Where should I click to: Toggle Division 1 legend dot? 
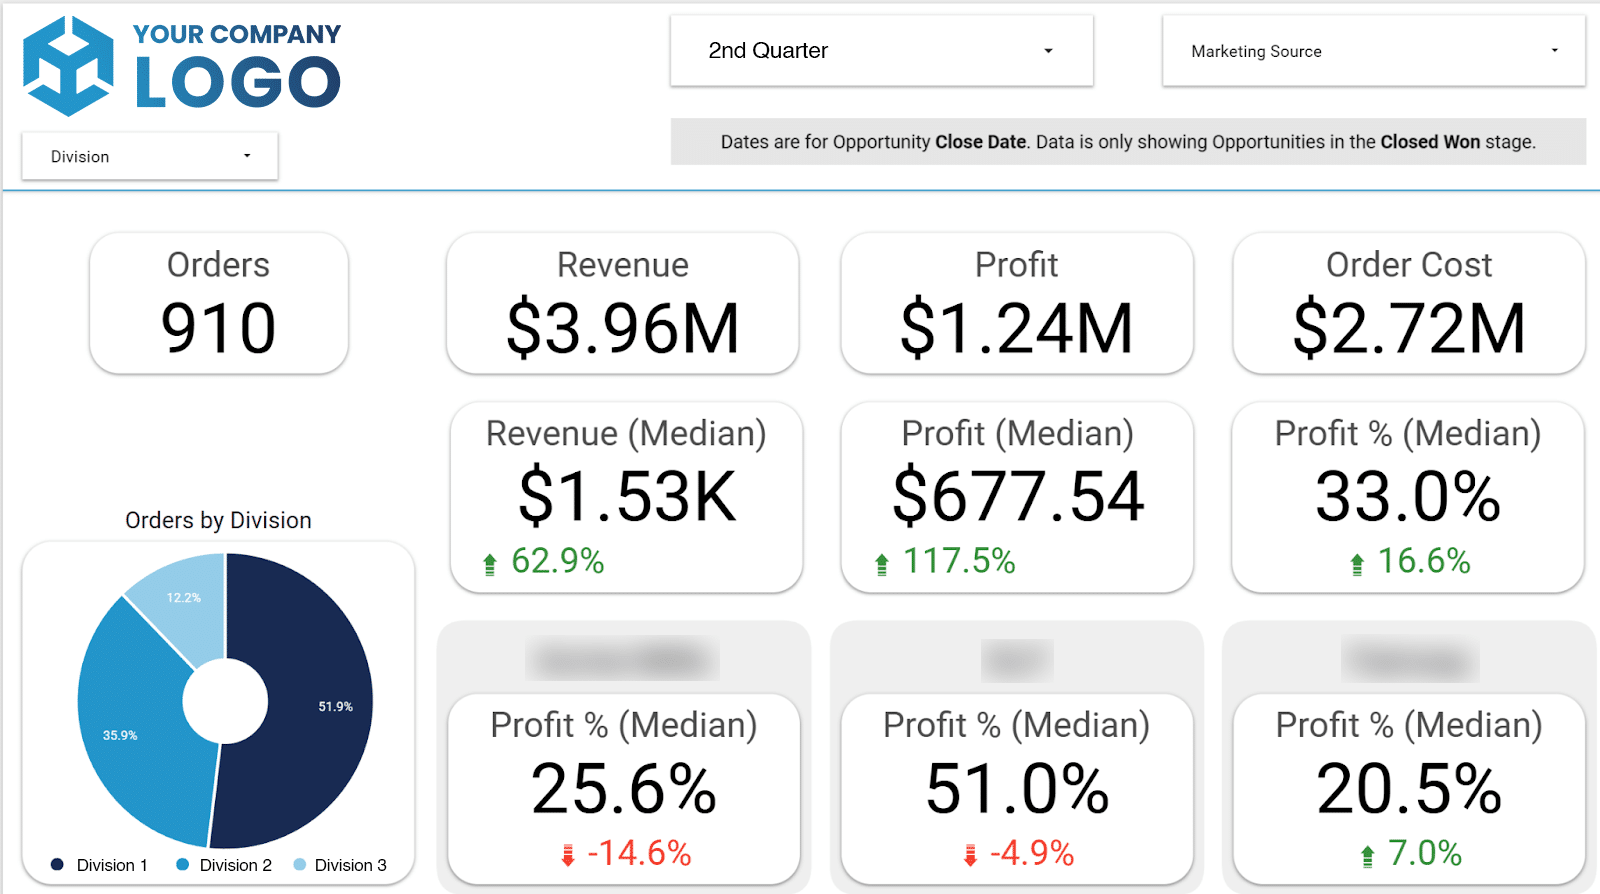tap(58, 865)
